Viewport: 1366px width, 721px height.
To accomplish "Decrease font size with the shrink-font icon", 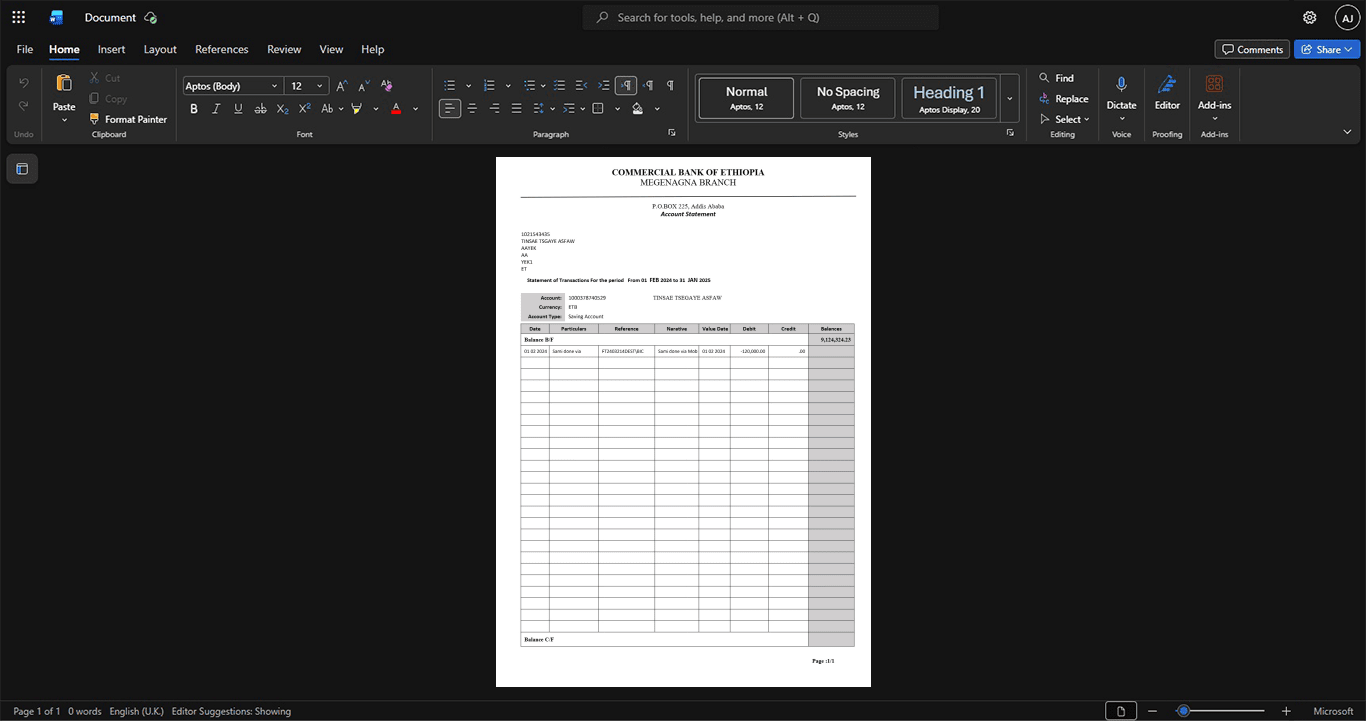I will [x=364, y=86].
